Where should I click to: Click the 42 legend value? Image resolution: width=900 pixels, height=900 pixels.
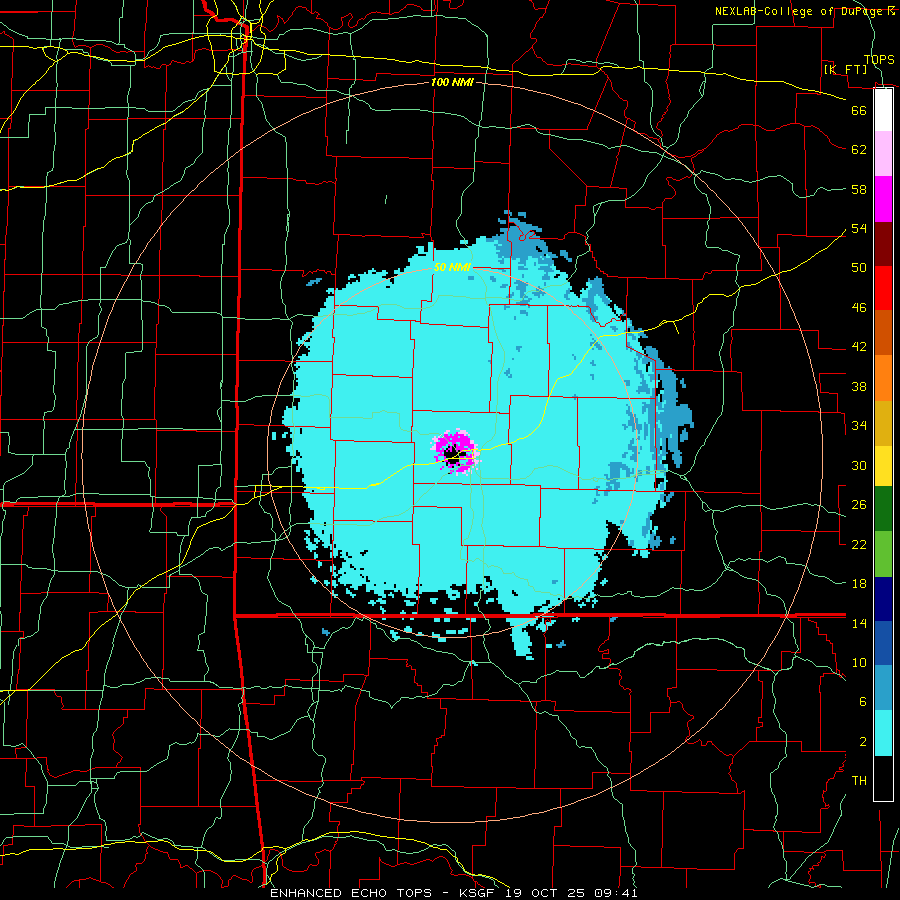pyautogui.click(x=859, y=347)
